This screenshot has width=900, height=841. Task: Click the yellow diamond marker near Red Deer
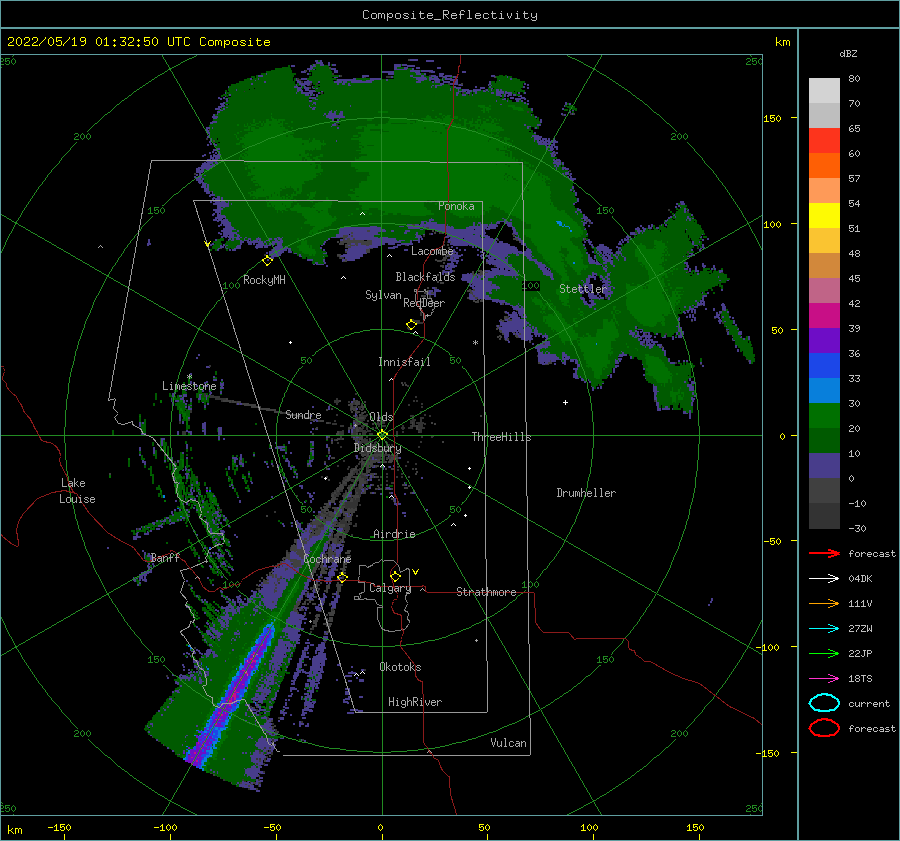[x=412, y=325]
